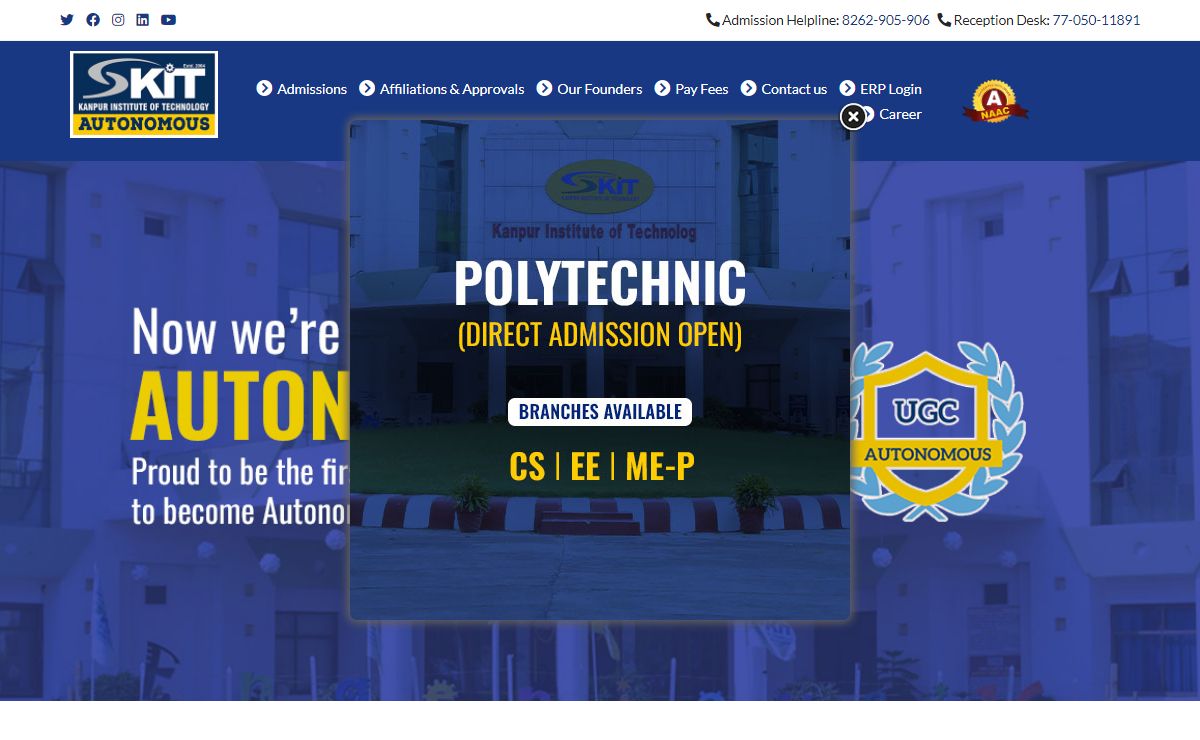Click the POLYTECHNIC popup heading
This screenshot has width=1200, height=740.
coord(600,283)
